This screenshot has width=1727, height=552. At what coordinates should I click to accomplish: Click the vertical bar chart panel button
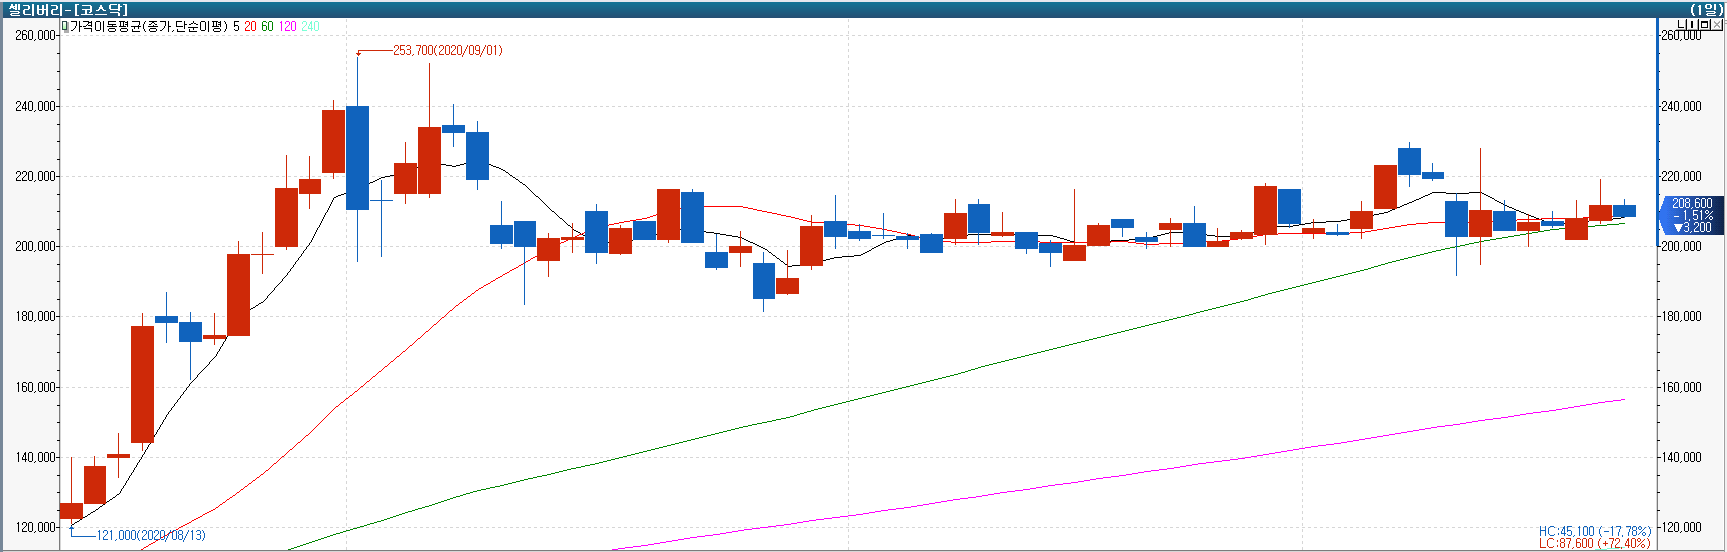1694,25
